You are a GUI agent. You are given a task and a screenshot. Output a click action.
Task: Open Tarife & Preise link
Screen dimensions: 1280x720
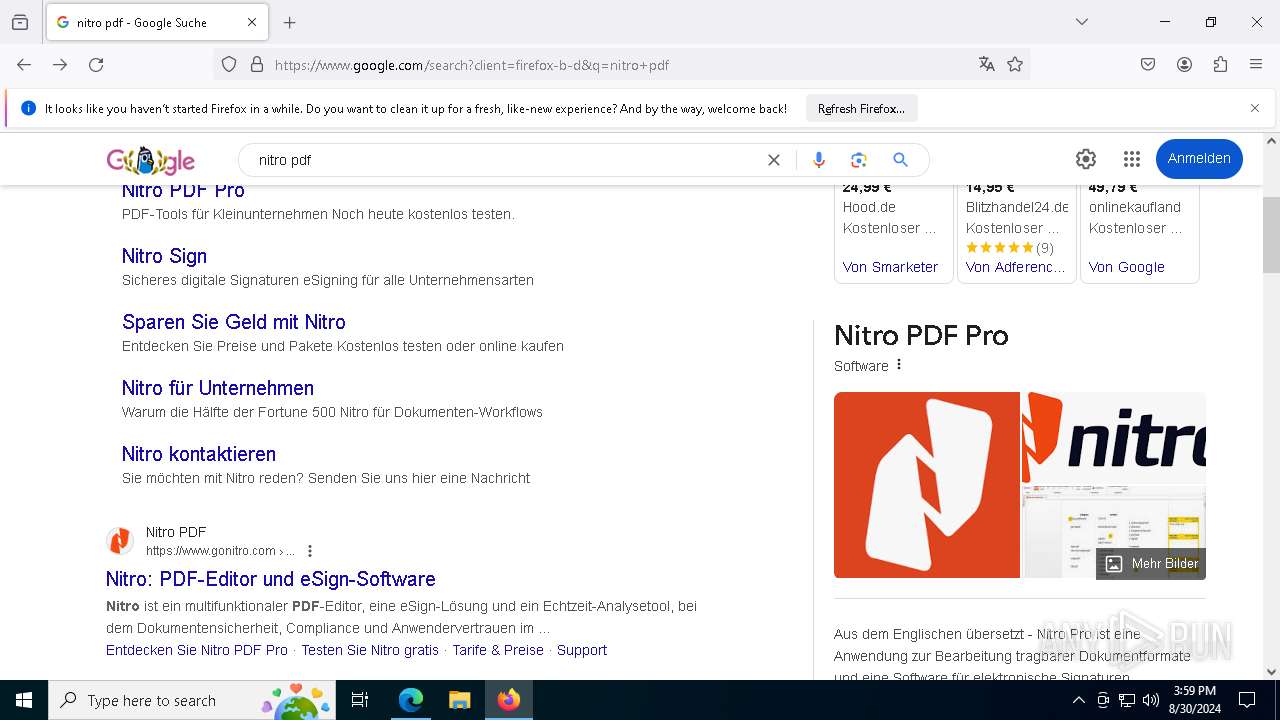(x=498, y=650)
